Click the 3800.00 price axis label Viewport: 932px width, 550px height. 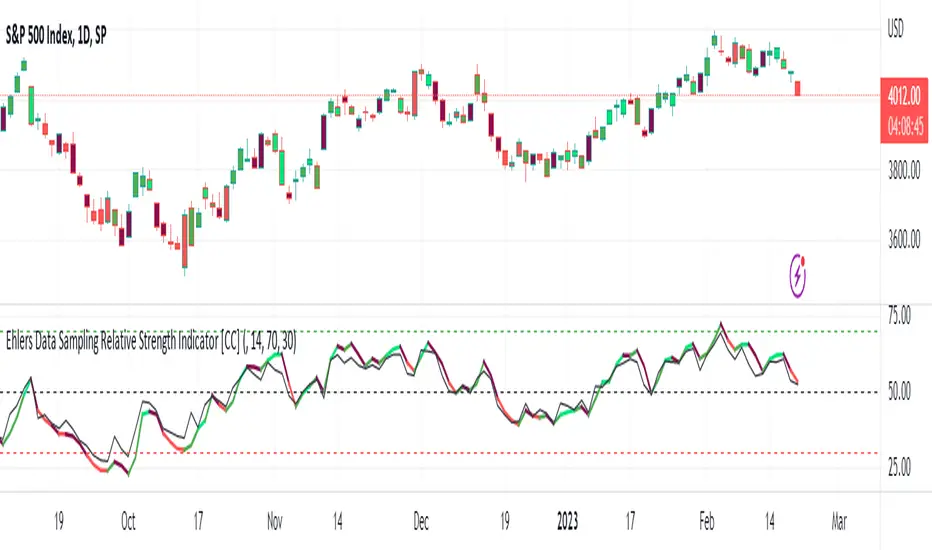point(904,171)
